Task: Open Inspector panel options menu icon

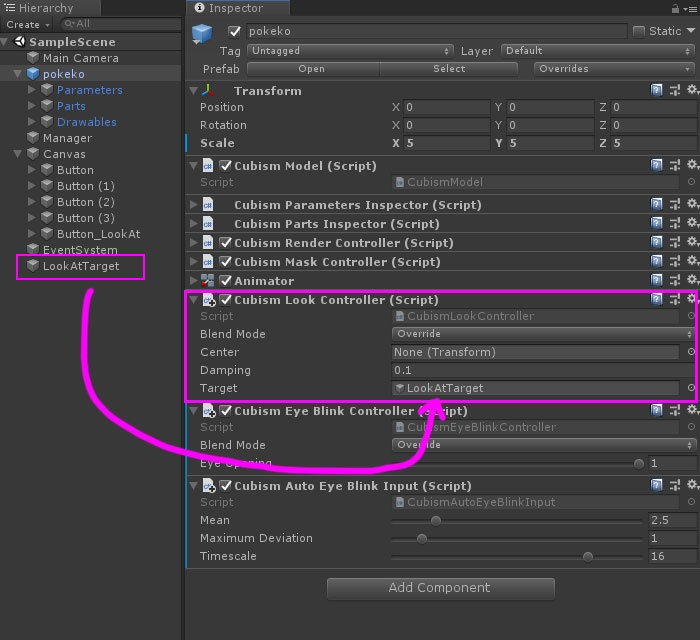Action: point(691,8)
